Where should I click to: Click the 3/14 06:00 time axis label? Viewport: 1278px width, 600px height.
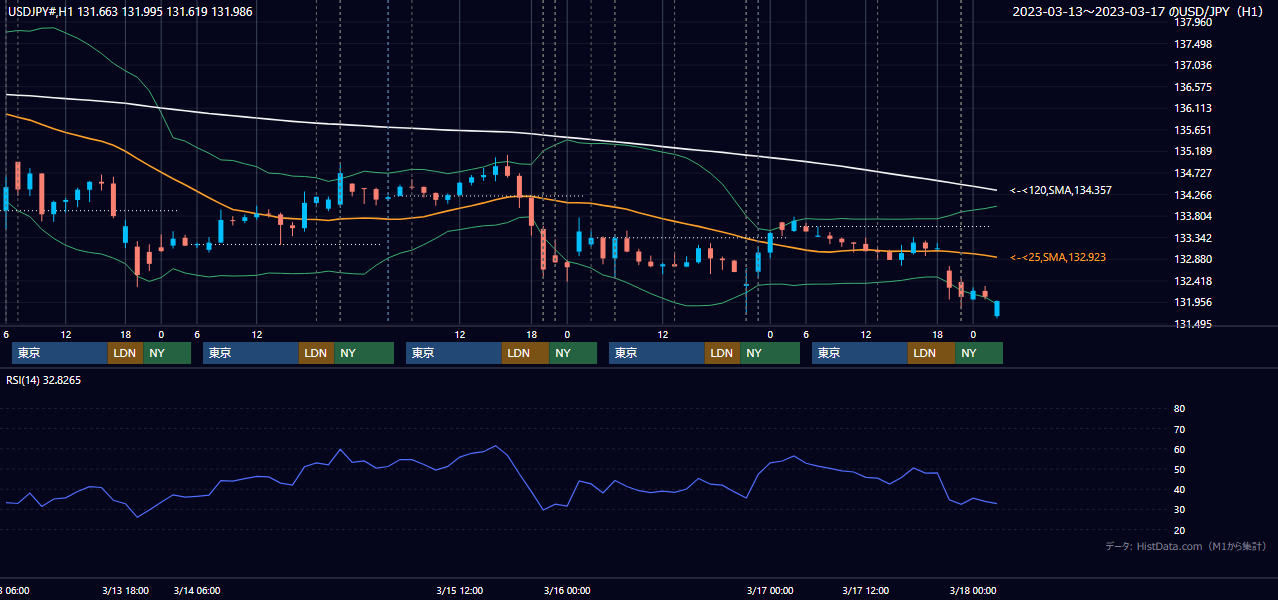[197, 590]
